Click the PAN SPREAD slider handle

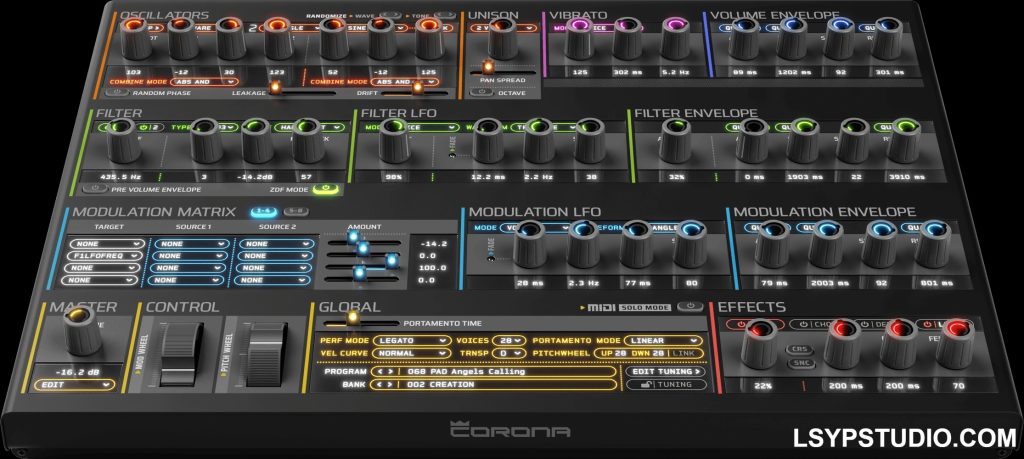point(487,67)
